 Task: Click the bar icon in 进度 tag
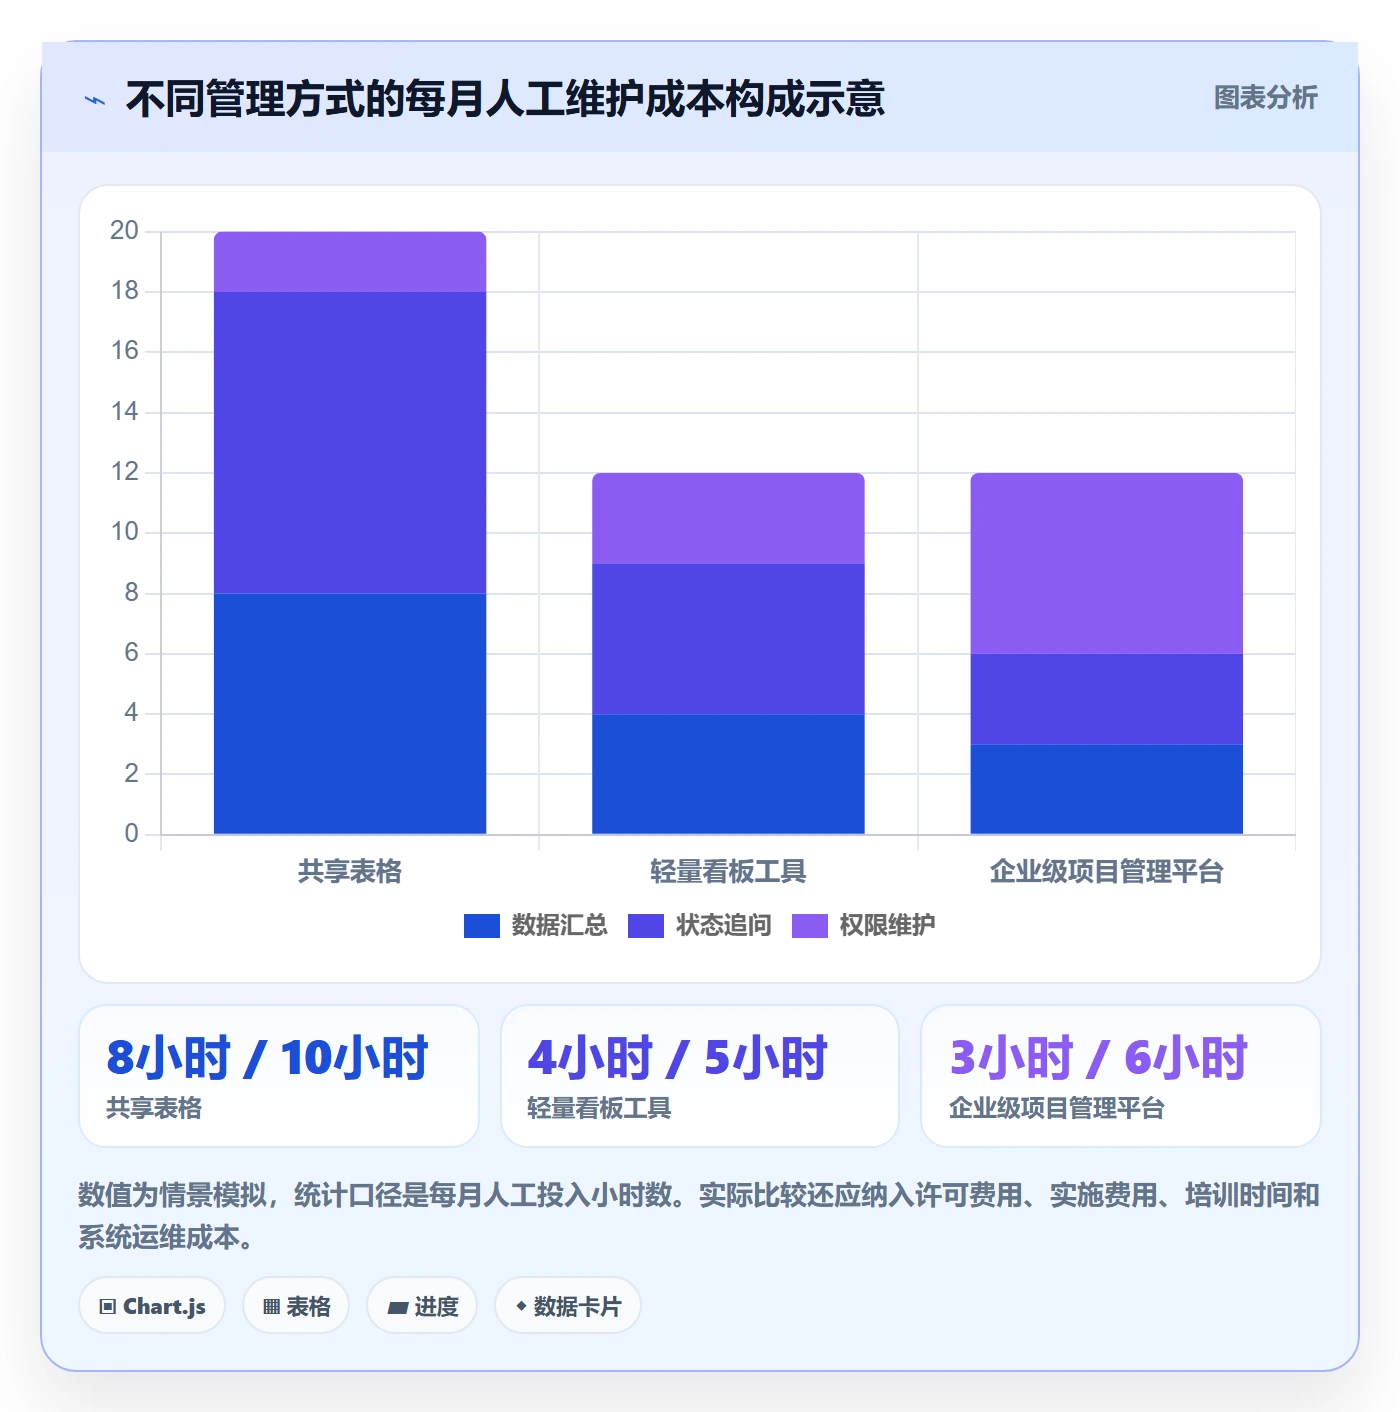(x=397, y=1307)
